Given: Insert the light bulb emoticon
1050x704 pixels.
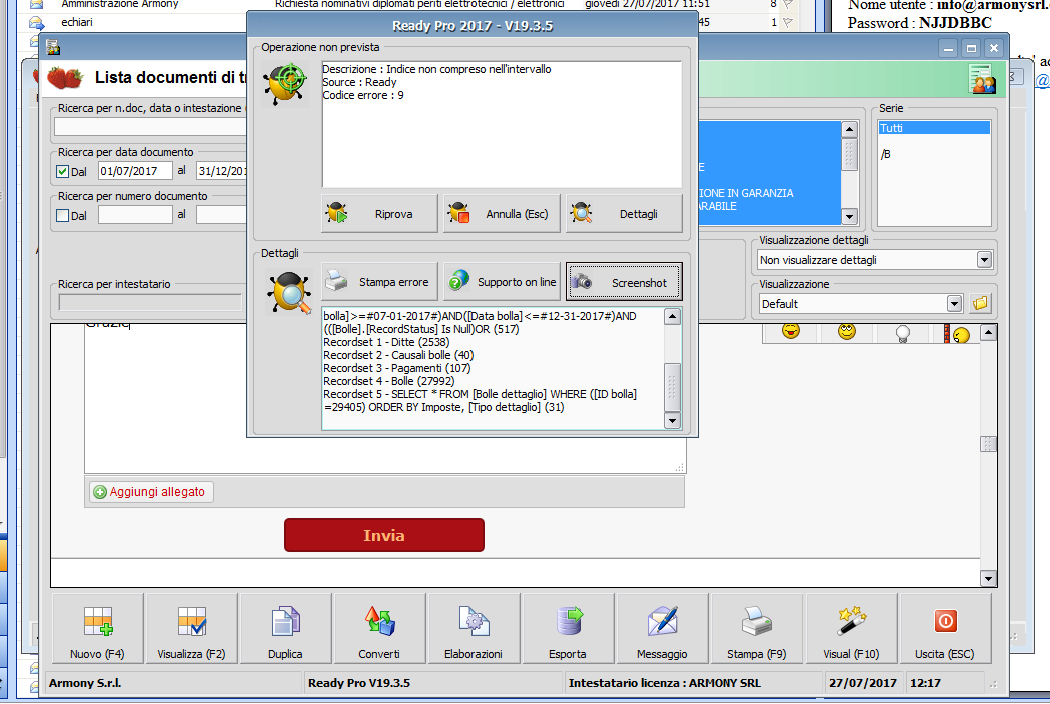Looking at the screenshot, I should click(903, 333).
